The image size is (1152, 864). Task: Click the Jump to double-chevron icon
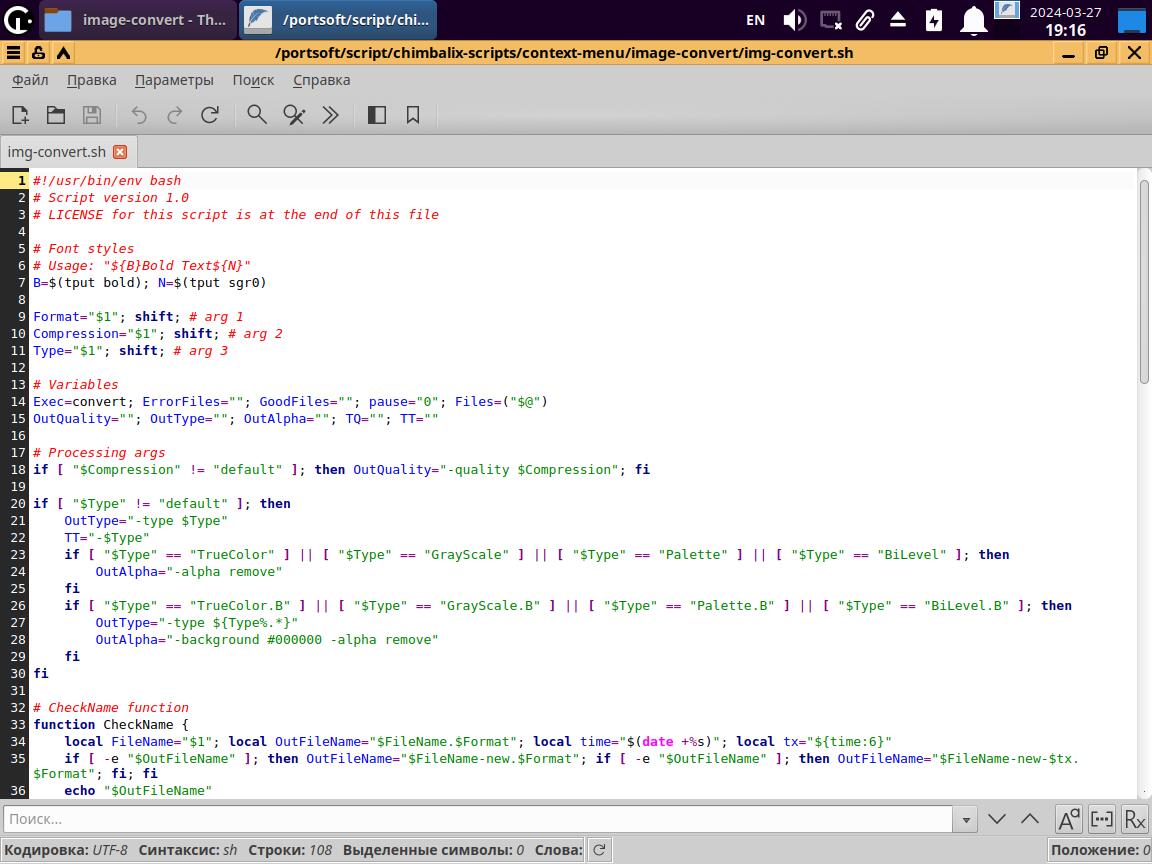[330, 115]
